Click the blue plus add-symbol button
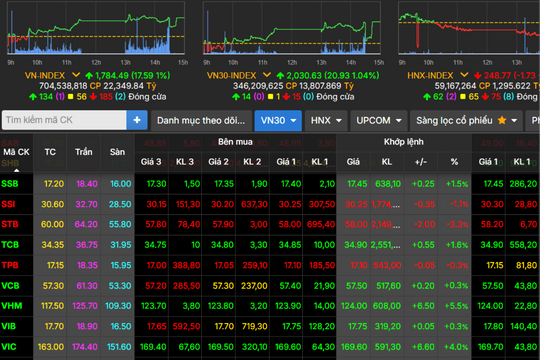Screen dimensions: 540x360 click(x=137, y=120)
